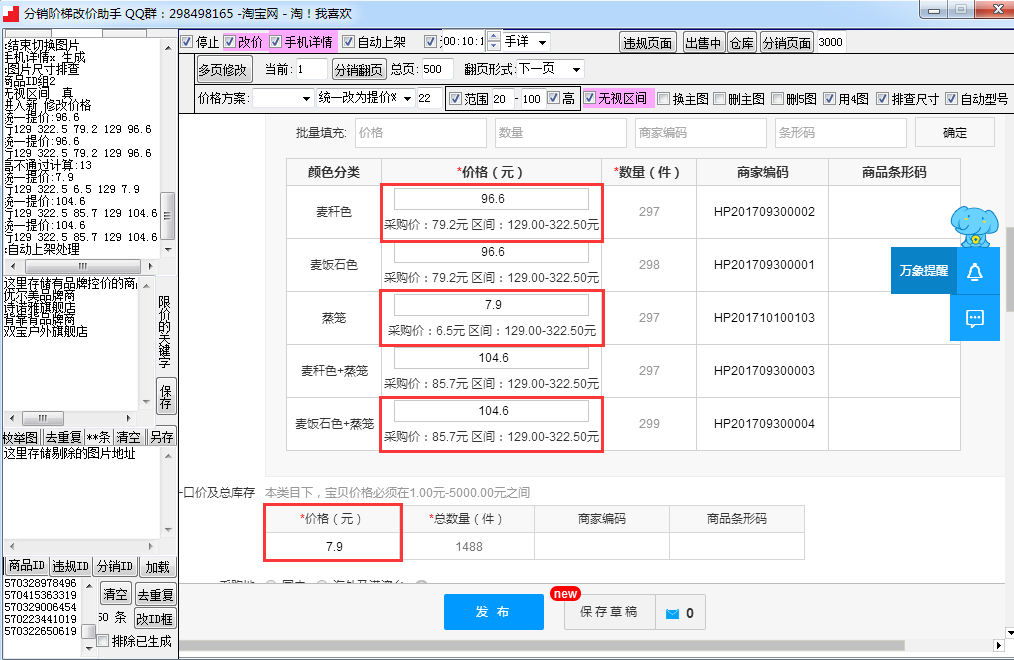
Task: Switch to the 违规ID tab
Action: pos(70,566)
